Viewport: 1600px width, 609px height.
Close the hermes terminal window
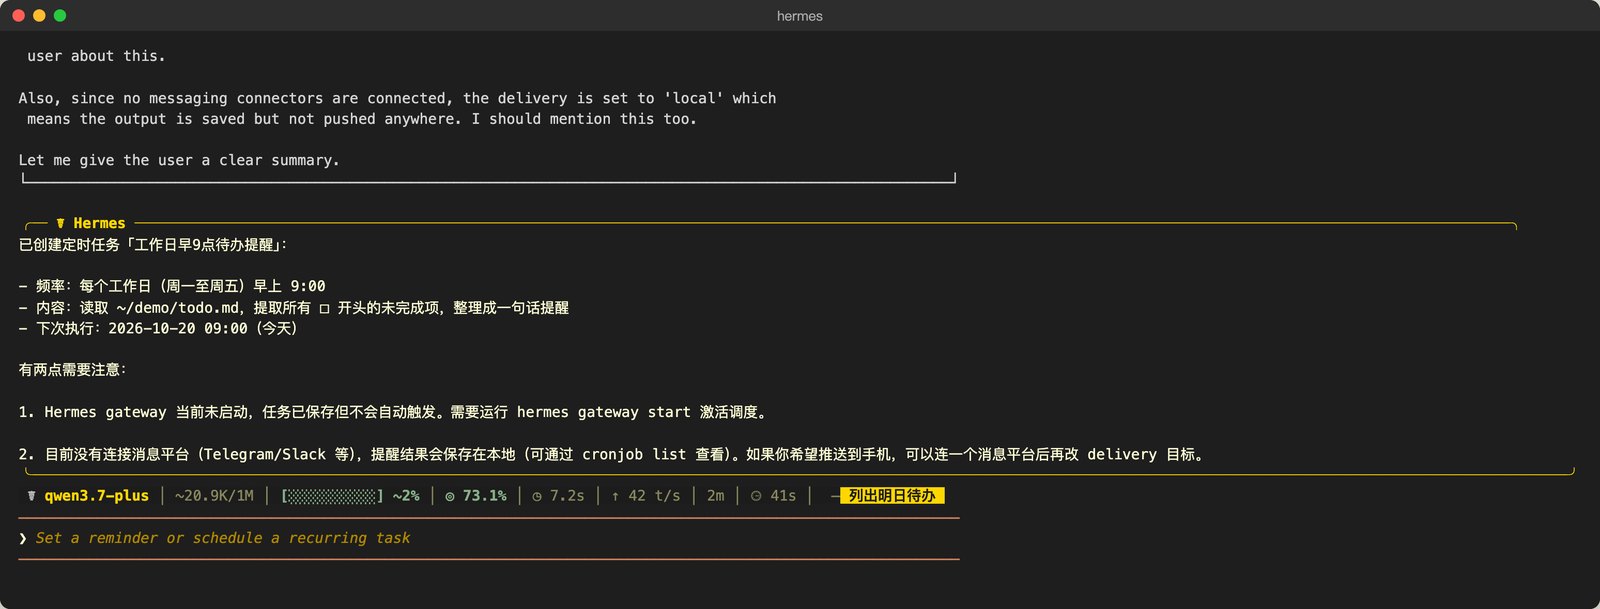click(x=18, y=16)
